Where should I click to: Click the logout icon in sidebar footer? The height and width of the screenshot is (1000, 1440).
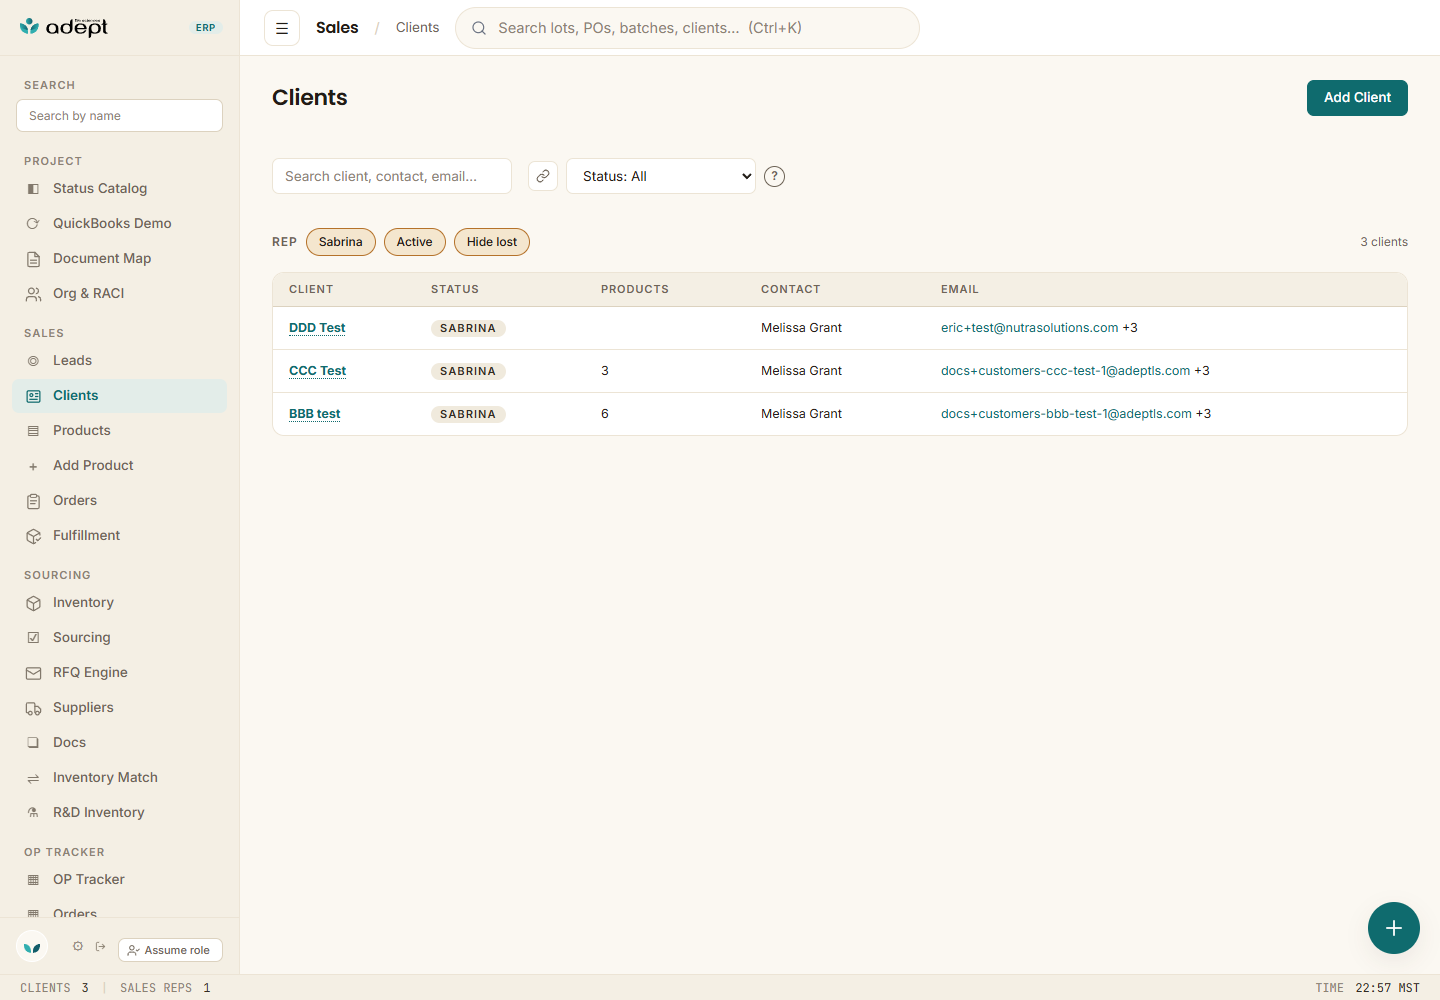coord(101,946)
